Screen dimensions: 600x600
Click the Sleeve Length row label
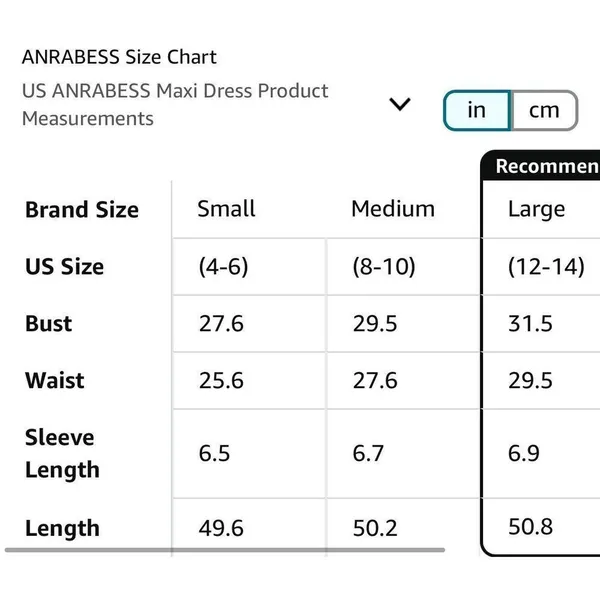coord(62,453)
